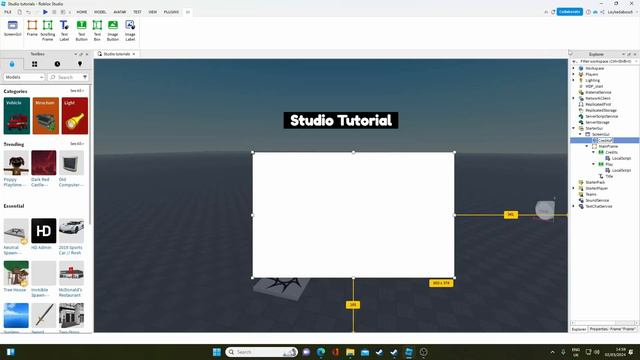Collapse the Credits button node
Viewport: 640px width, 360px height.
point(593,152)
